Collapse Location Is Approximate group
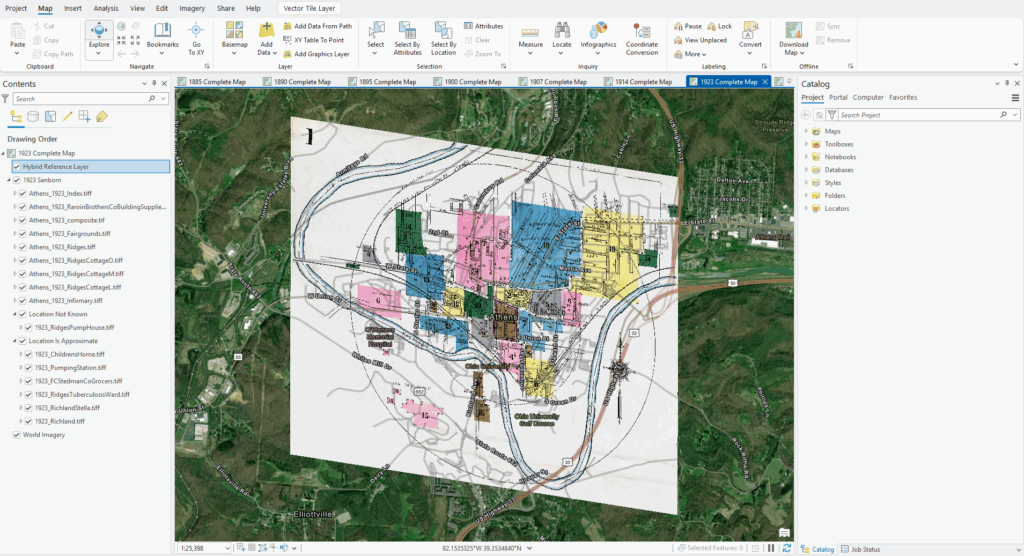The width and height of the screenshot is (1024, 556). (x=15, y=341)
